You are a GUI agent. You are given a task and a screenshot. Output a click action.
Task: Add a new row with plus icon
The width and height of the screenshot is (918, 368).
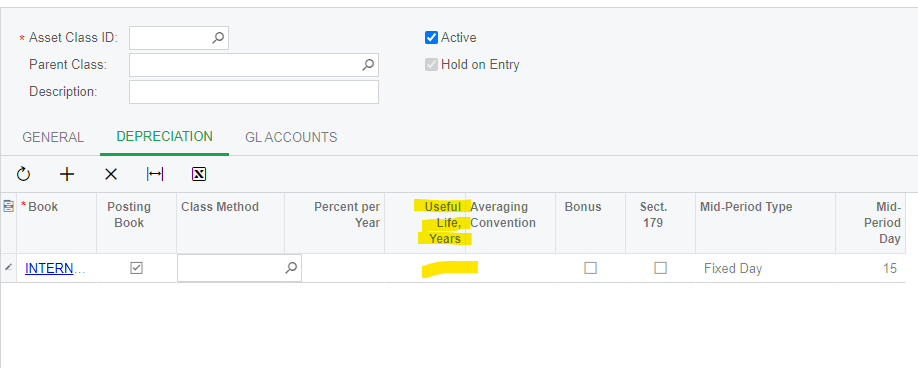click(x=67, y=174)
